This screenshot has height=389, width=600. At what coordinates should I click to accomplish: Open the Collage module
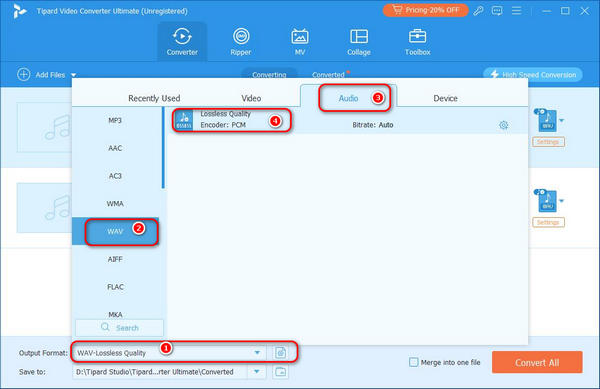pyautogui.click(x=359, y=42)
